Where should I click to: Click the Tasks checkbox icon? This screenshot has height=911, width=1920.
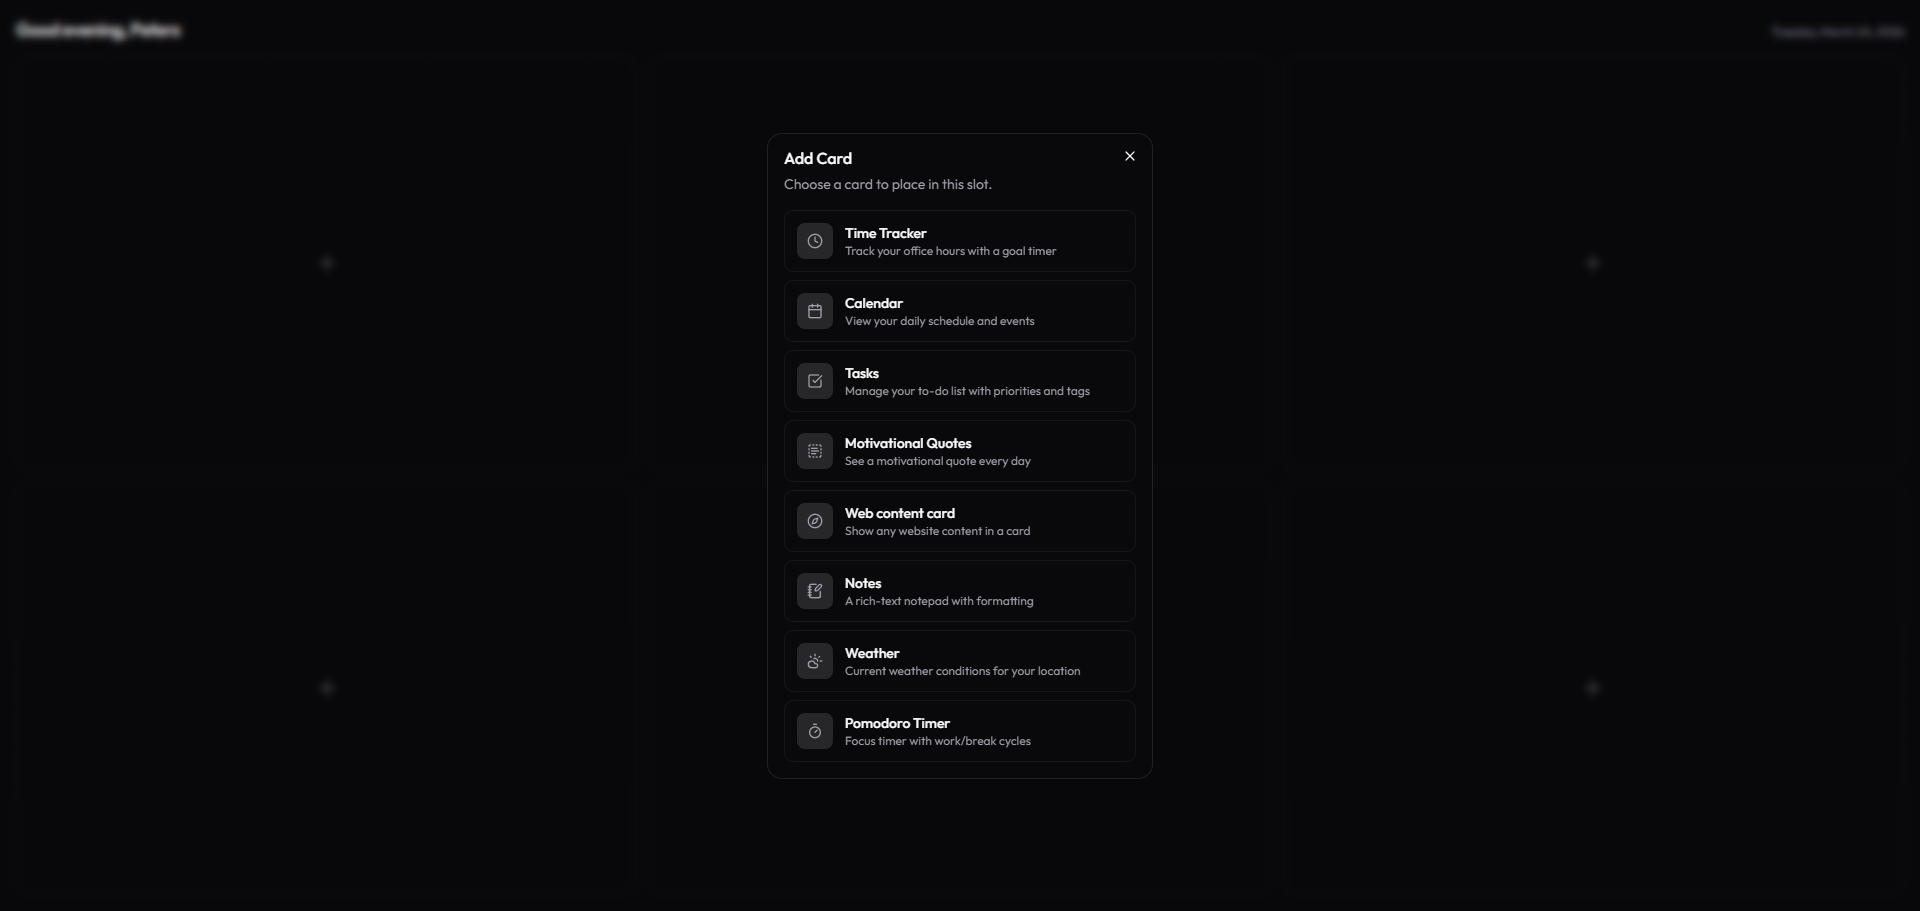815,381
